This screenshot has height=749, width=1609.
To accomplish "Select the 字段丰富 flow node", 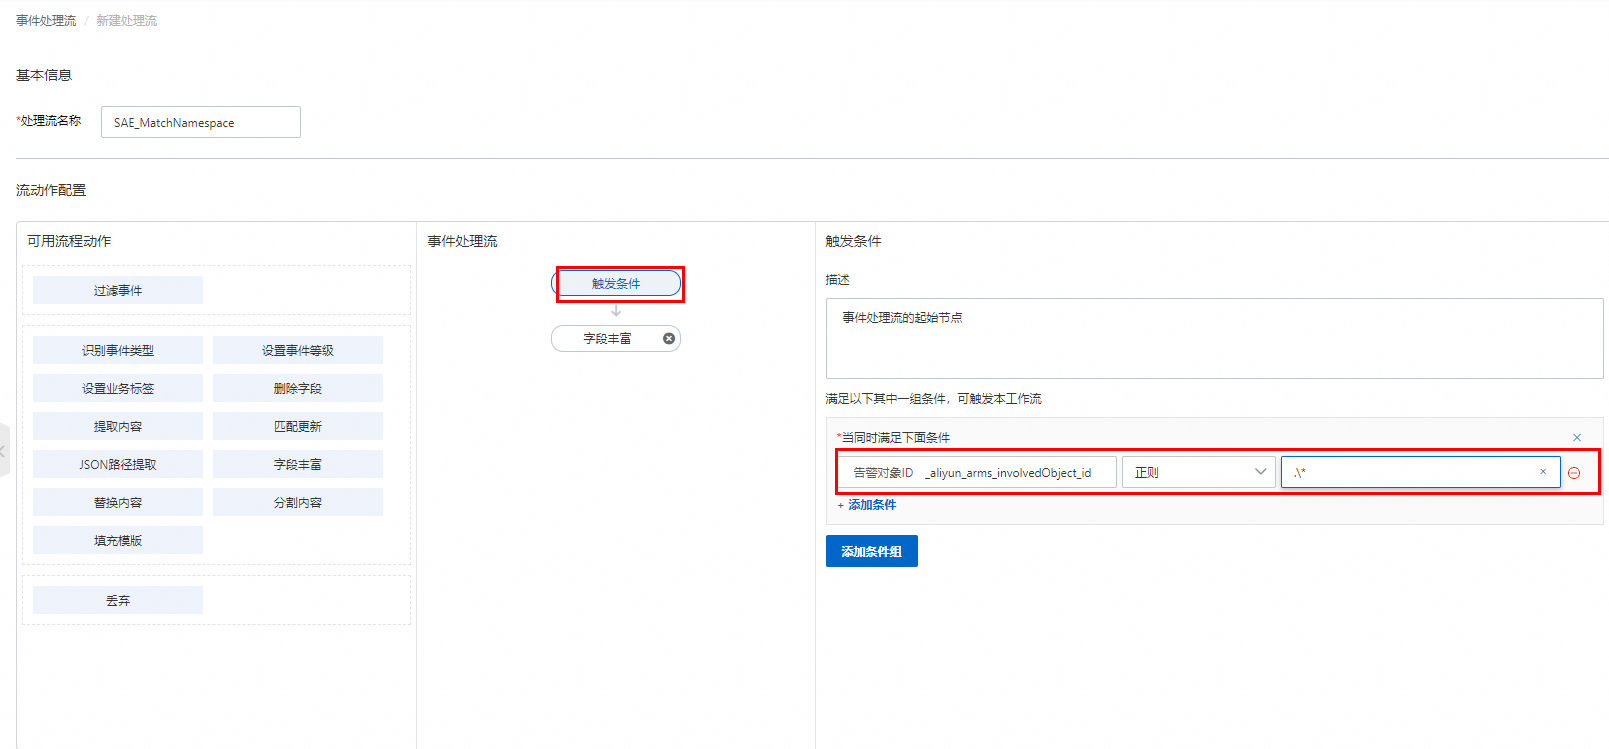I will [x=607, y=339].
